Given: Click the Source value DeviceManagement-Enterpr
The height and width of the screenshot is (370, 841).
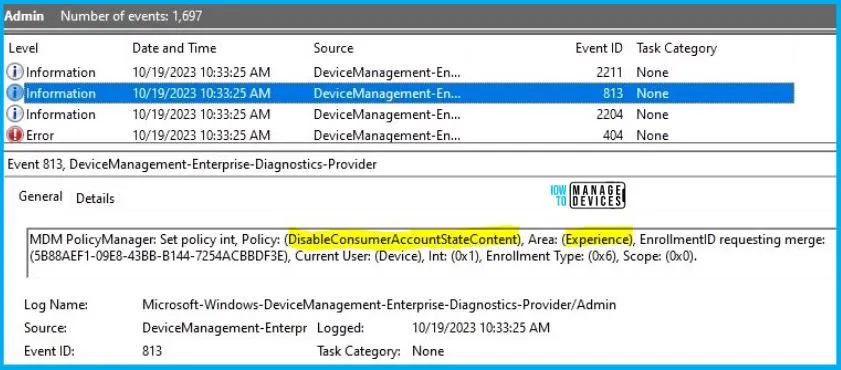Looking at the screenshot, I should [225, 328].
